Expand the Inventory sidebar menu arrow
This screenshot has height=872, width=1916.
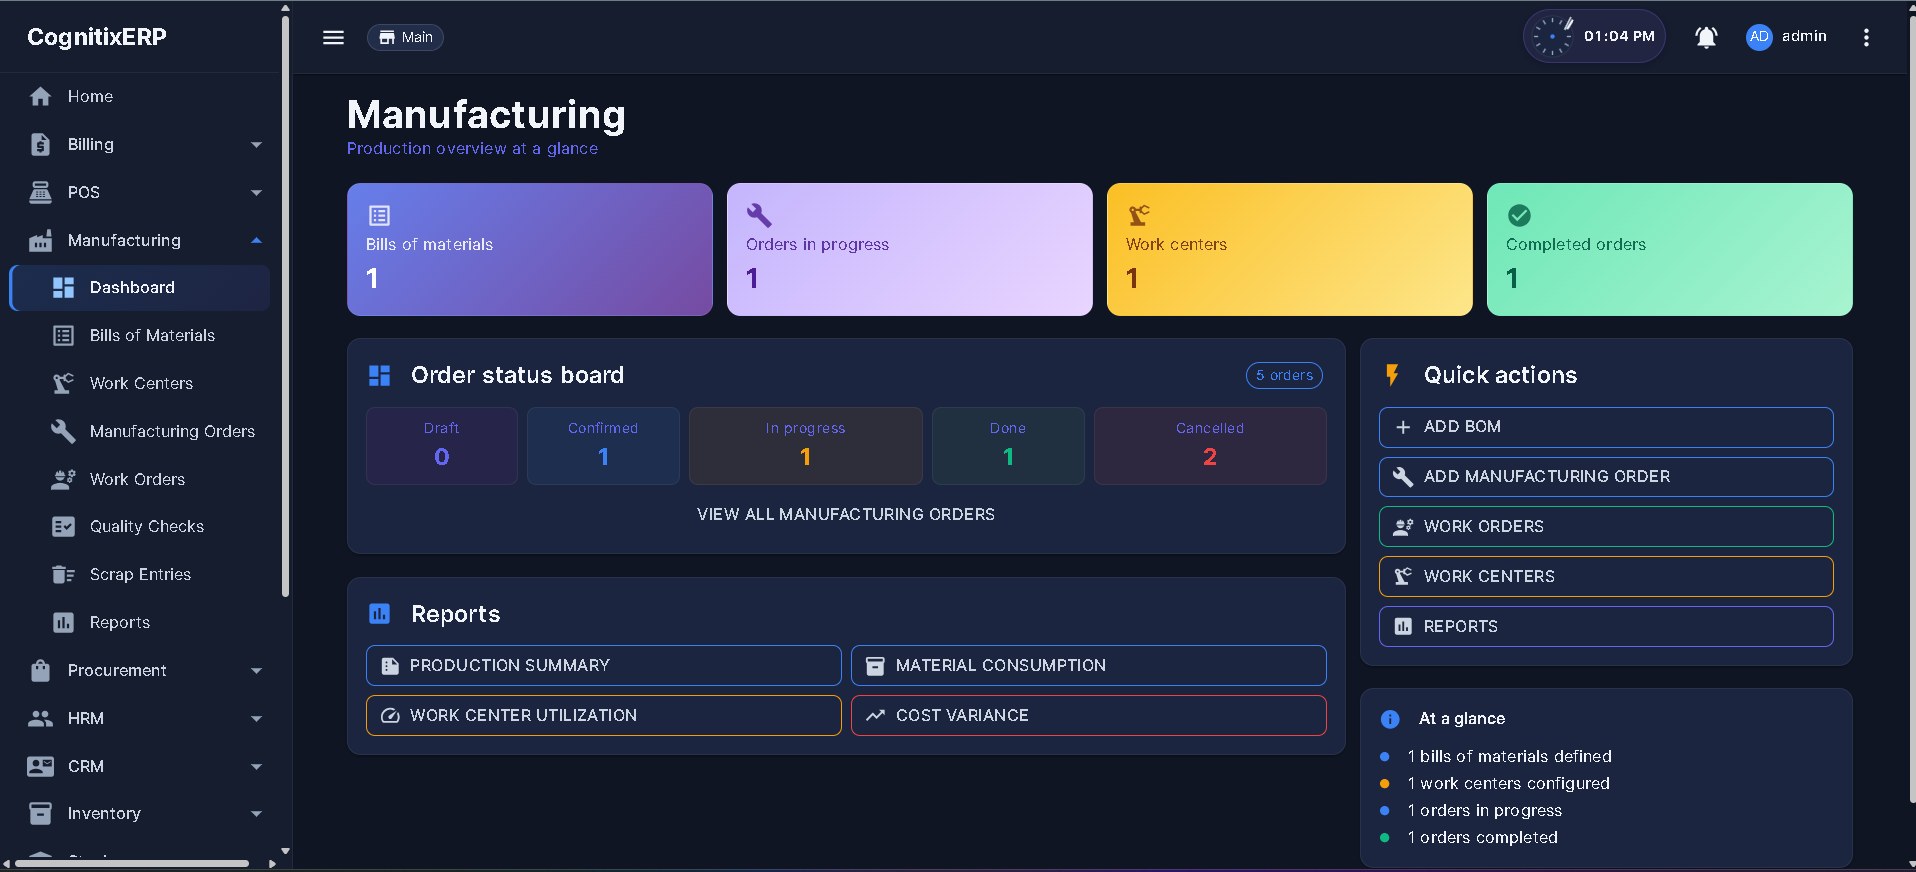(x=256, y=814)
